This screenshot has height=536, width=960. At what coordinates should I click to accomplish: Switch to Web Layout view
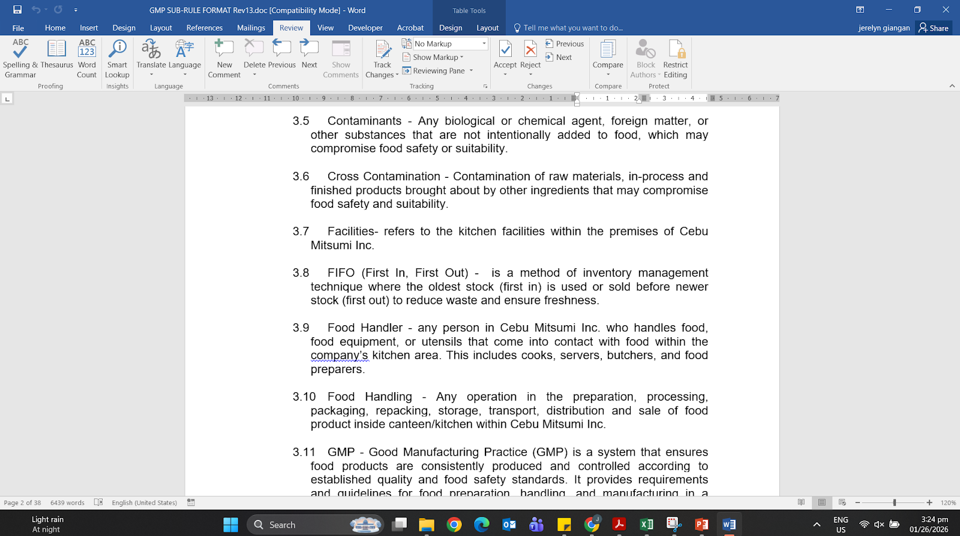point(842,503)
